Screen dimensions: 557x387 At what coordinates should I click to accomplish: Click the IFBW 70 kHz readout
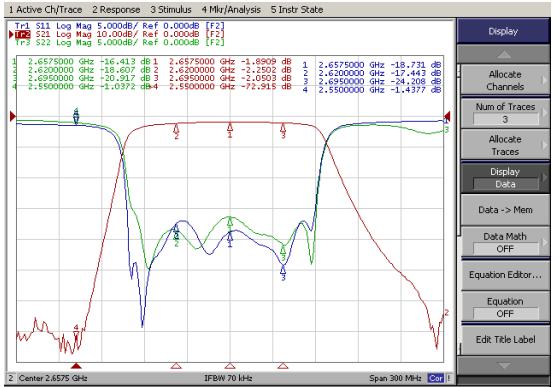point(228,378)
